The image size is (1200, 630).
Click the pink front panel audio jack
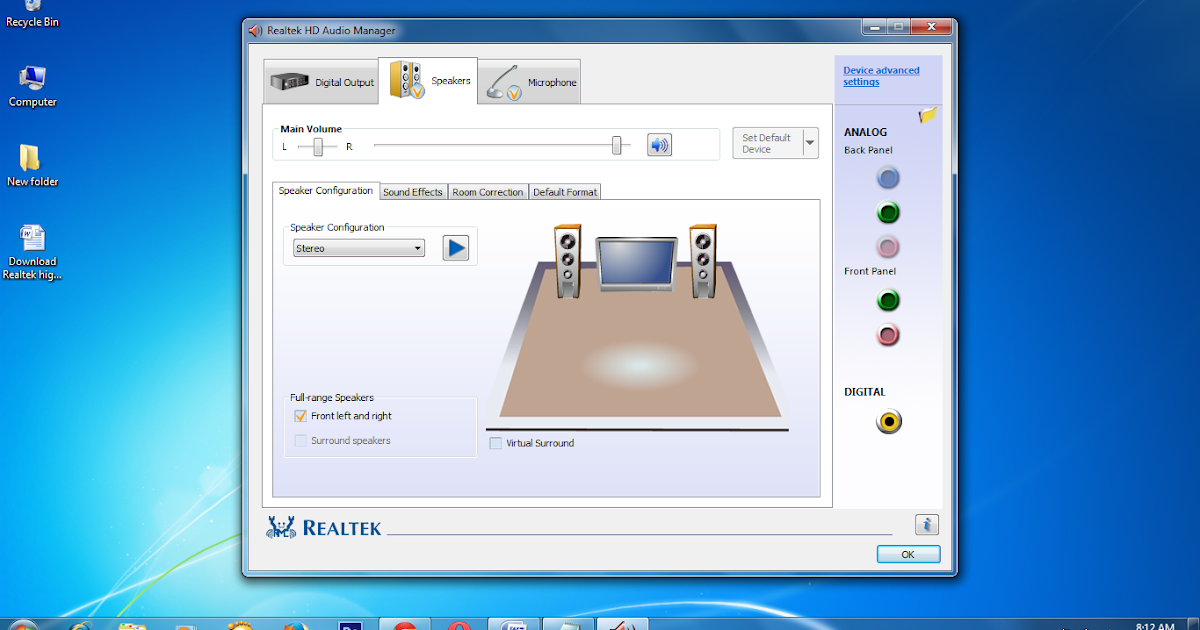(888, 335)
